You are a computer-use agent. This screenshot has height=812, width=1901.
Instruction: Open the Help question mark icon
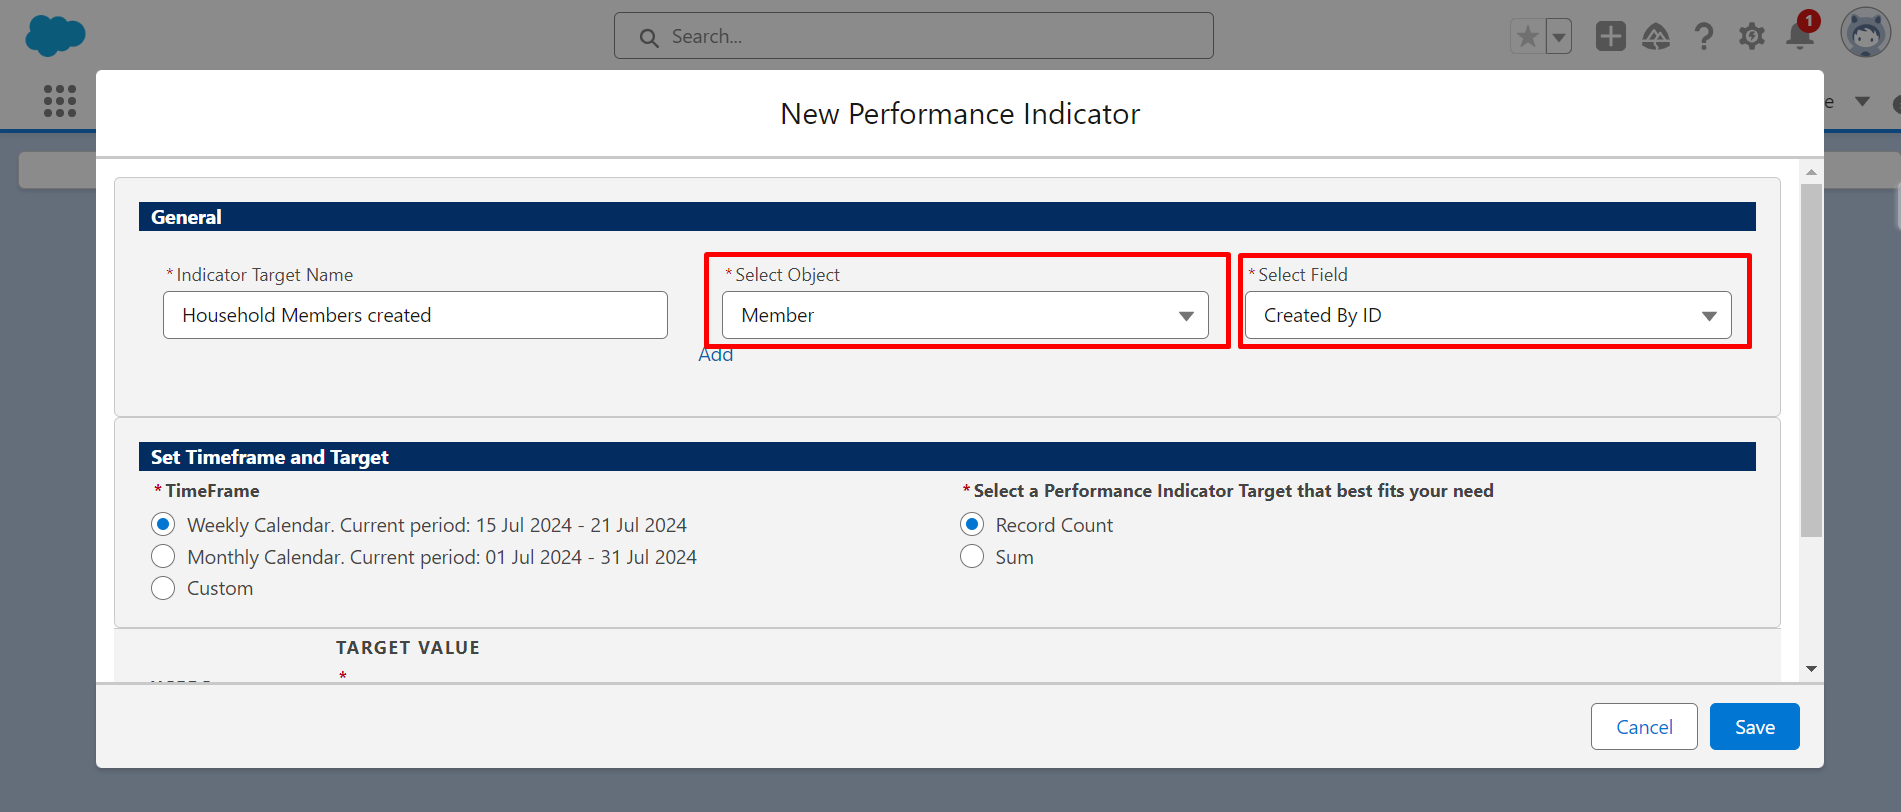click(1704, 37)
